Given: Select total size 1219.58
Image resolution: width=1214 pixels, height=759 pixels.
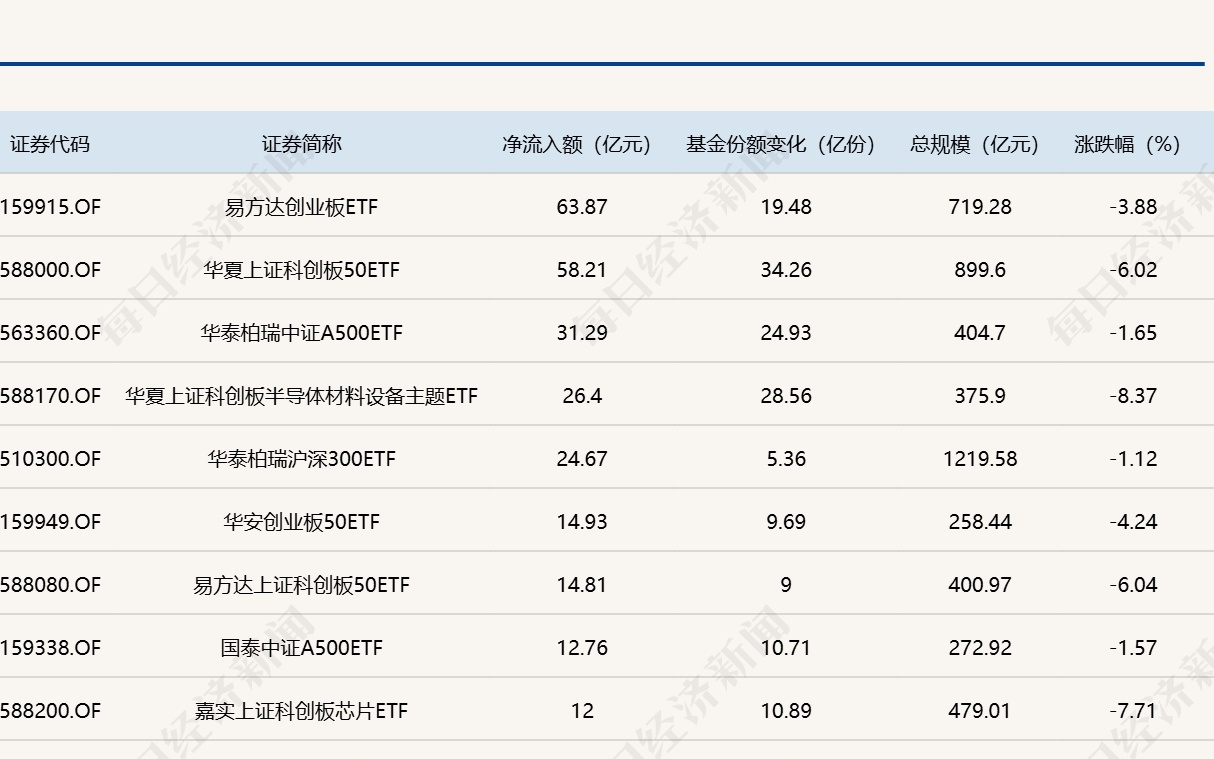Looking at the screenshot, I should [x=980, y=459].
